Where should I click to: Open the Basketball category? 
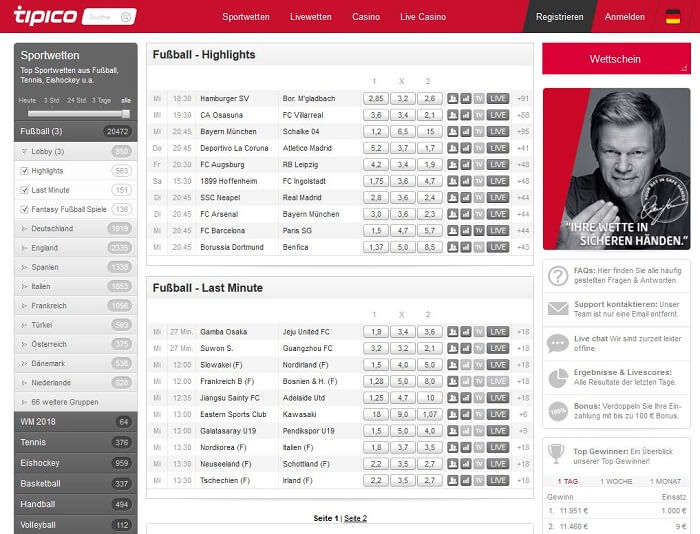click(76, 483)
